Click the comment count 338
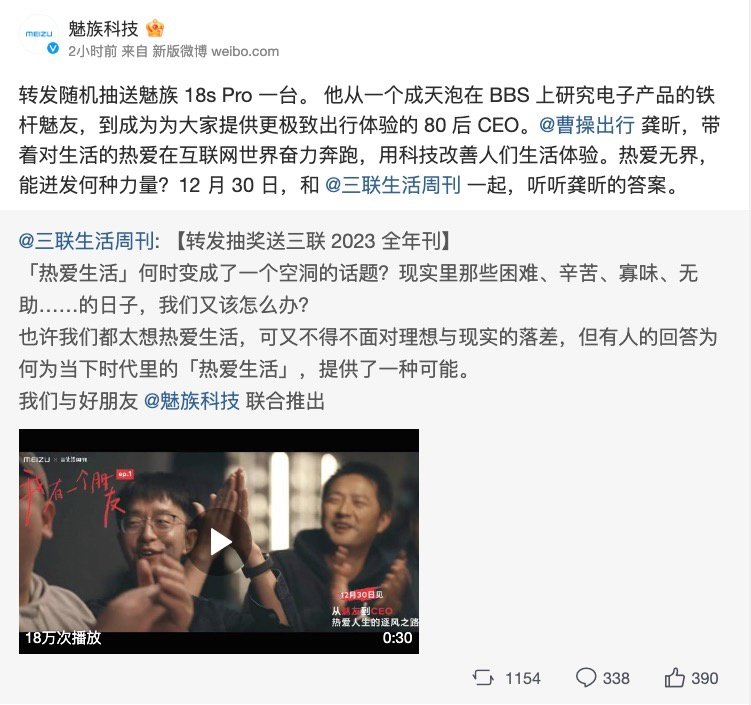Image resolution: width=751 pixels, height=705 pixels. pyautogui.click(x=616, y=678)
